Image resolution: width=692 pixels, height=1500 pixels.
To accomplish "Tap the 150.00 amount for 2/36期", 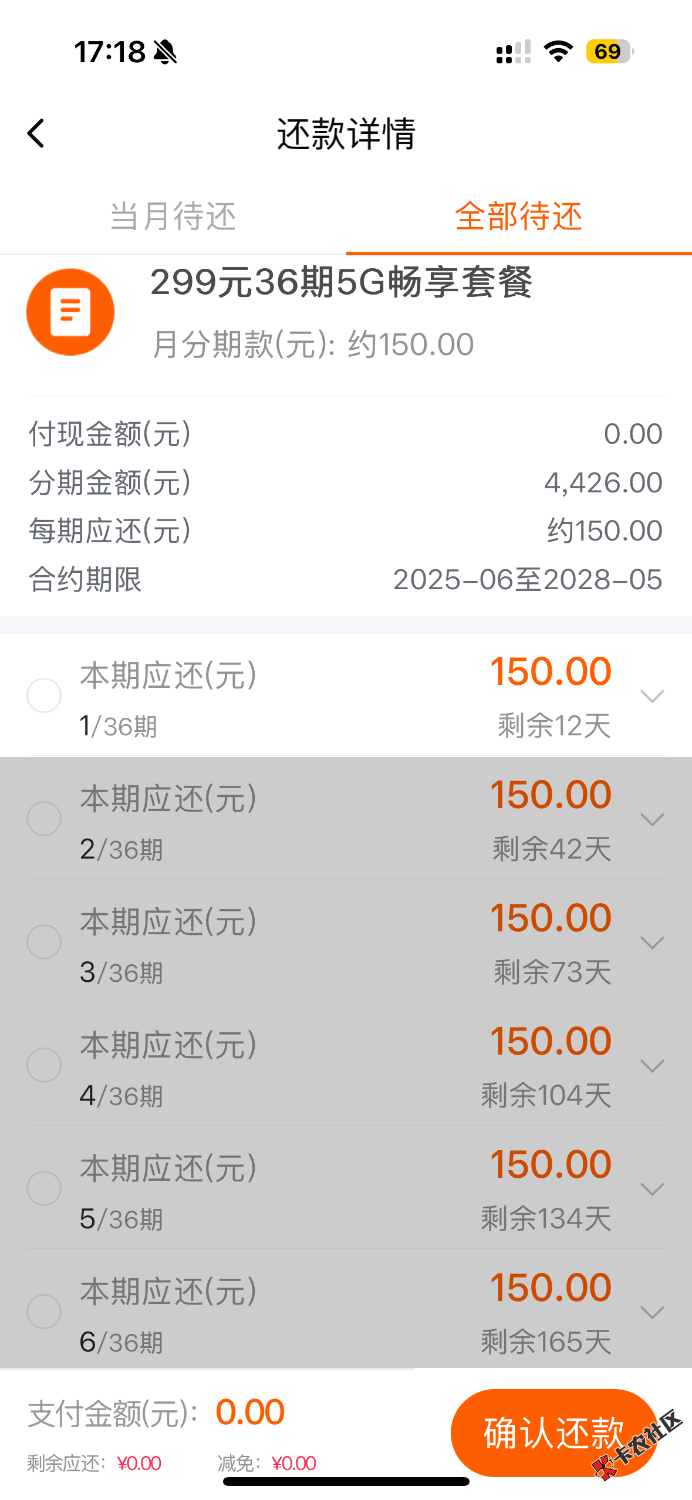I will [550, 796].
